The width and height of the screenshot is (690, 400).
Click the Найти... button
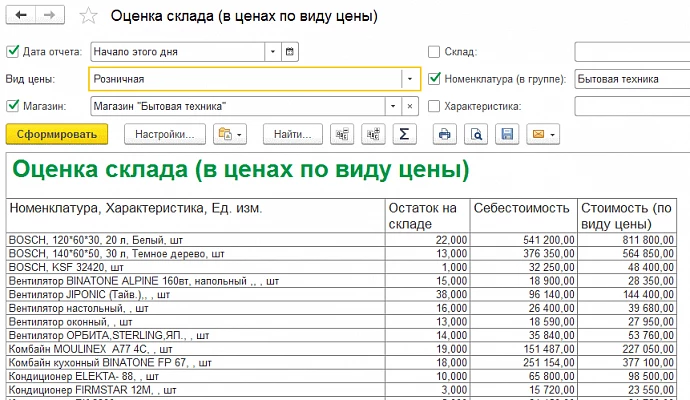(293, 134)
